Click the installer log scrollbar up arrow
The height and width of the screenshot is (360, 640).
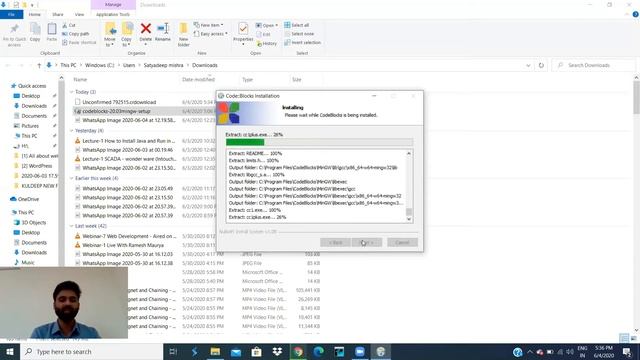click(x=409, y=153)
